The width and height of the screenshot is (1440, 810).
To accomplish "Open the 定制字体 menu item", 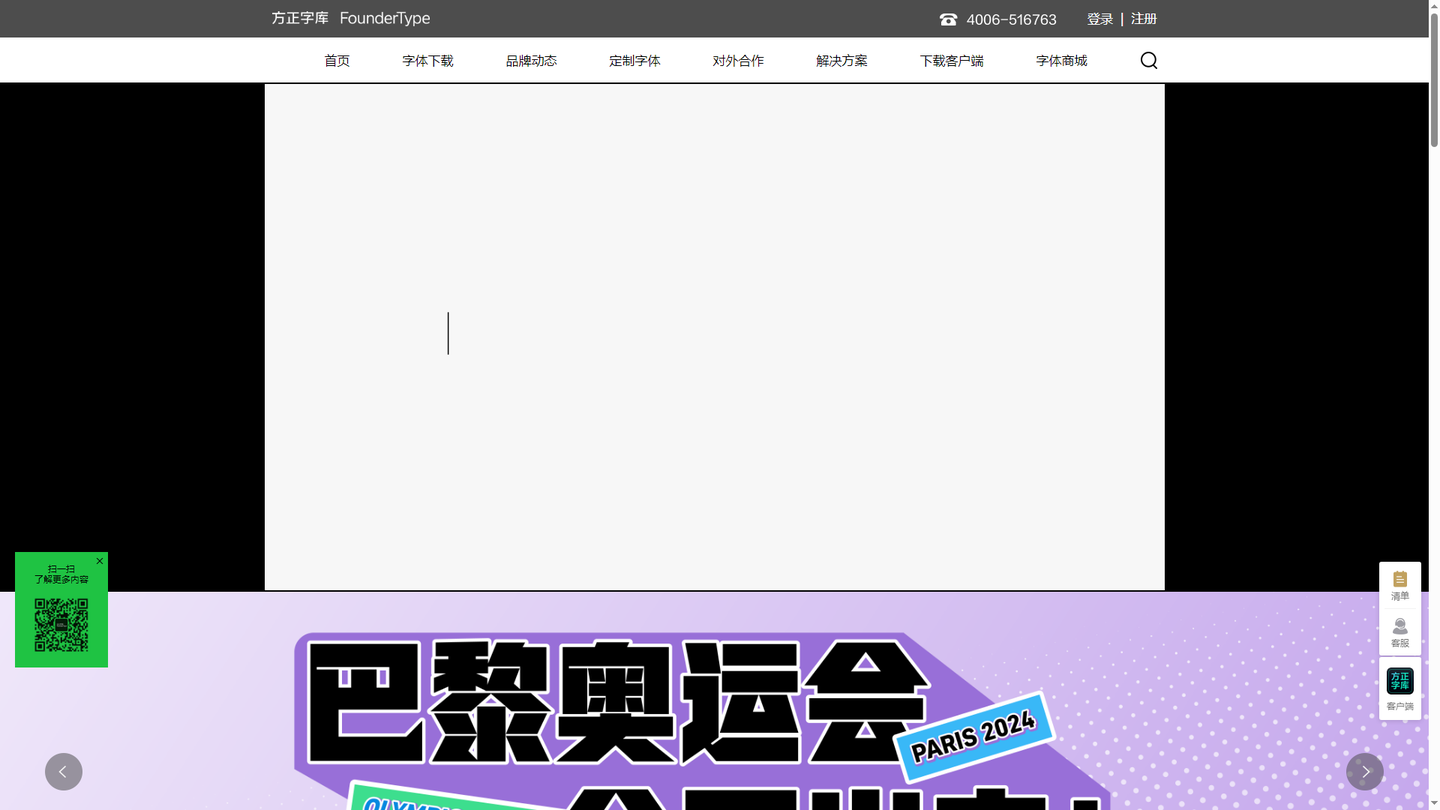I will 635,61.
